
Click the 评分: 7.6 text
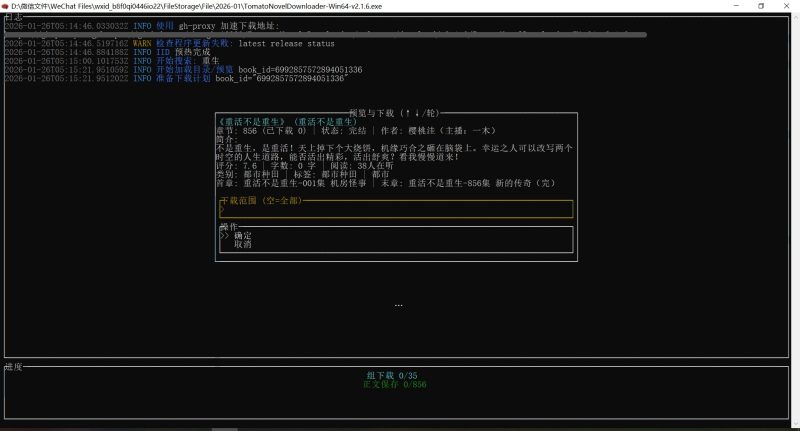237,166
